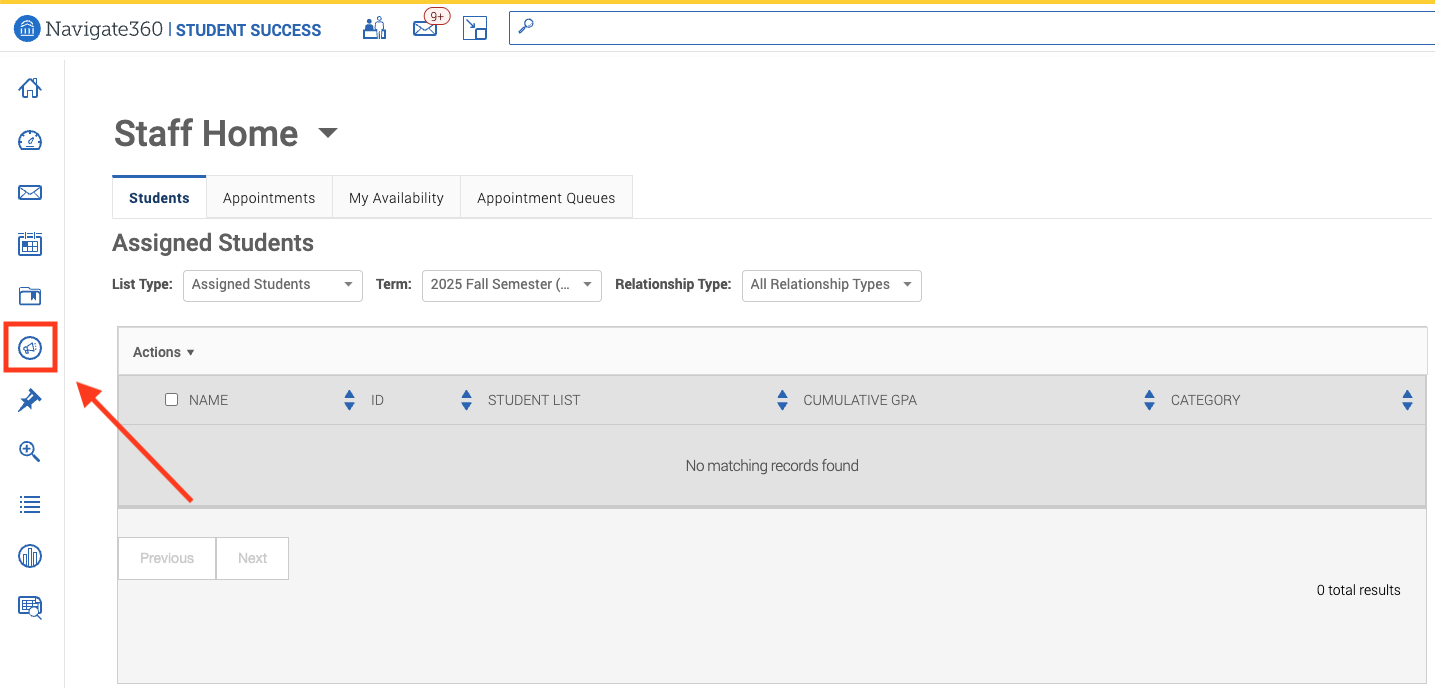Open advanced search magnifier icon in sidebar
The height and width of the screenshot is (688, 1435).
[30, 452]
